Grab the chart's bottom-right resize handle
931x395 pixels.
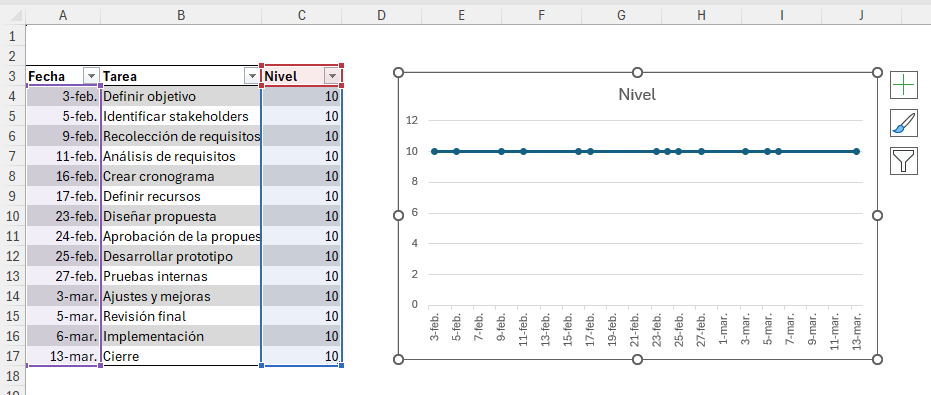coord(878,359)
